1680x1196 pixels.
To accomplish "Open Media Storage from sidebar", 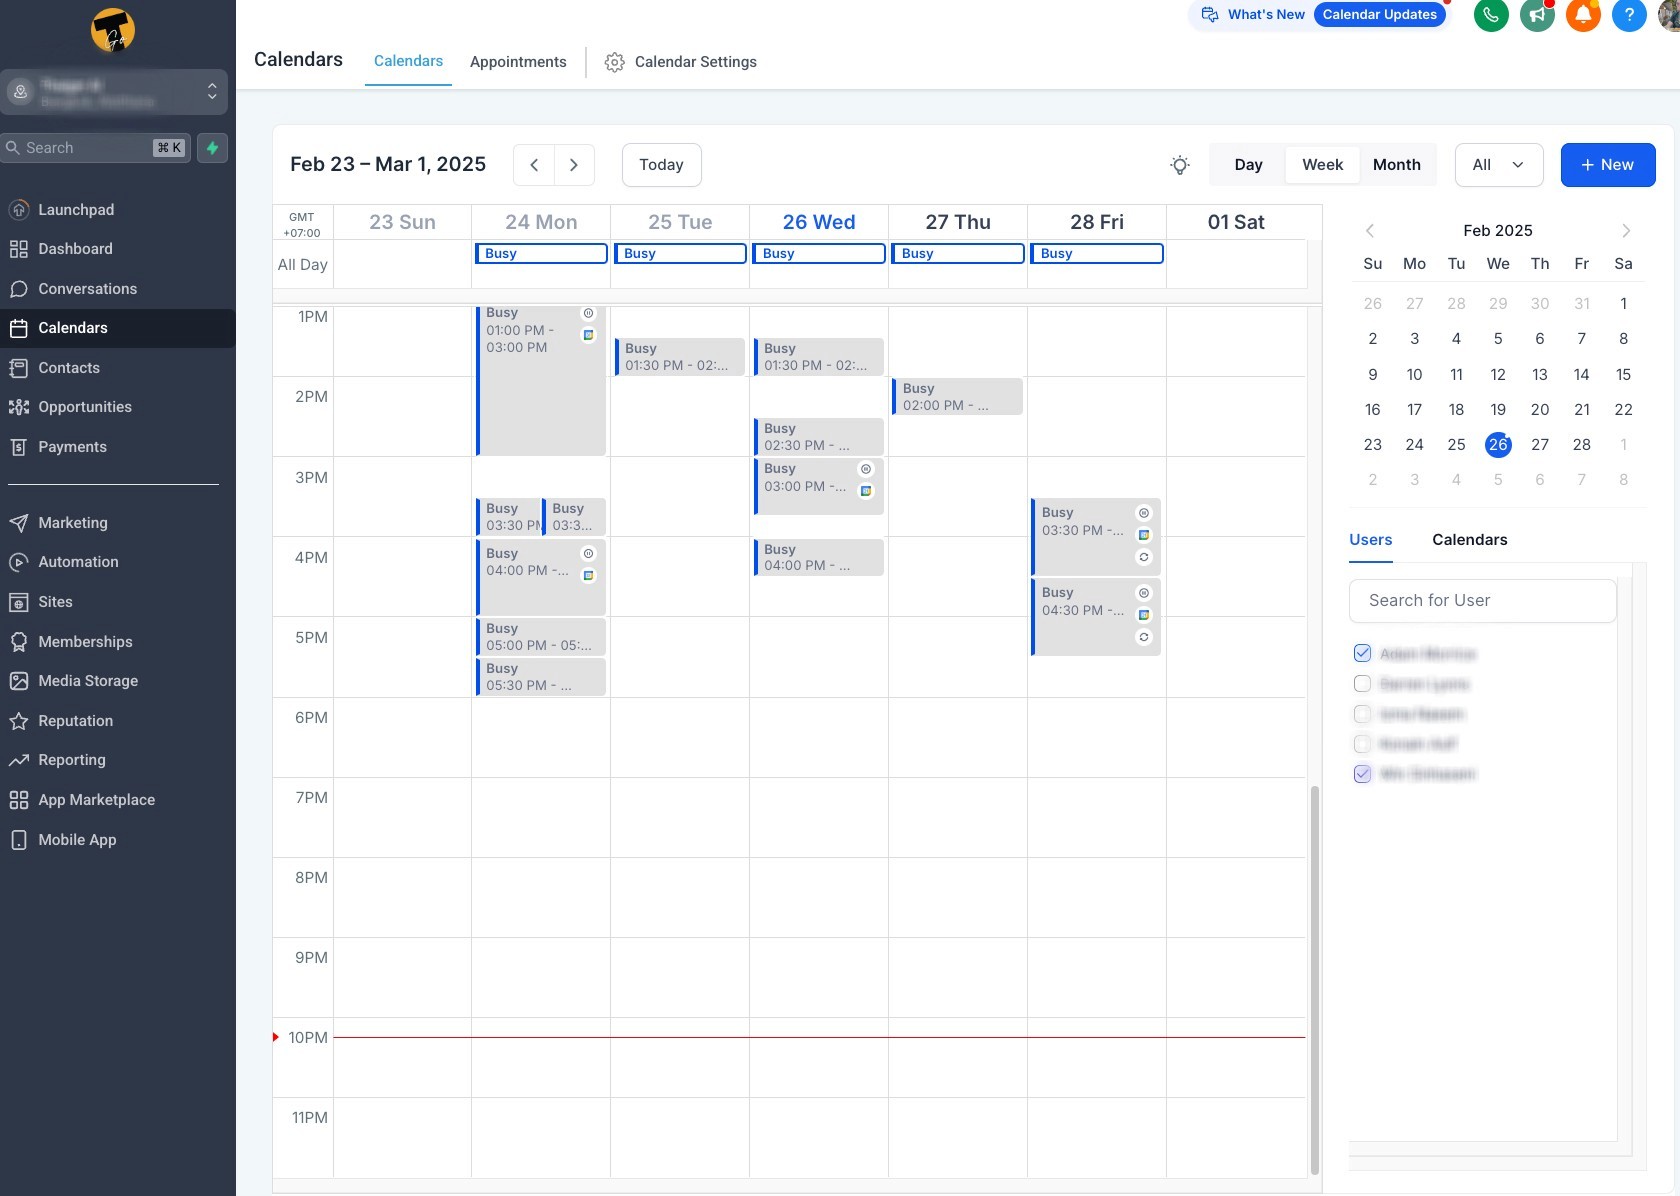I will click(88, 681).
